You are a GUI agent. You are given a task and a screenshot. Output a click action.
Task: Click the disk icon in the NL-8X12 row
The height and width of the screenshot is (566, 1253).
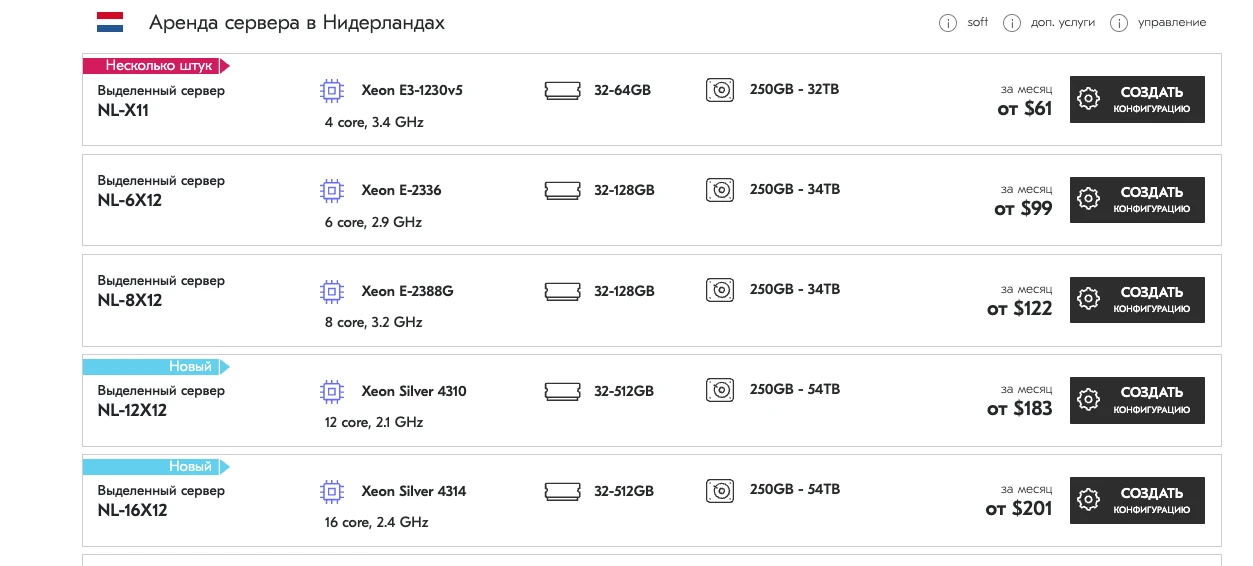(720, 290)
